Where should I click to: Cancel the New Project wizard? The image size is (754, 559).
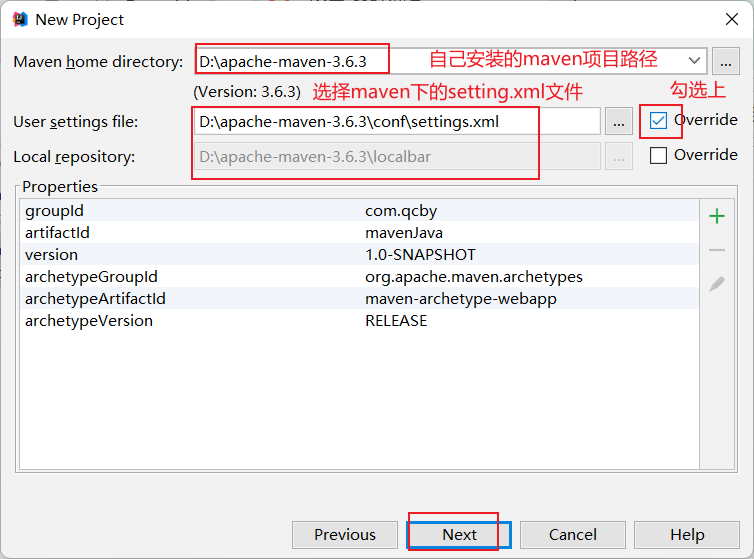573,534
